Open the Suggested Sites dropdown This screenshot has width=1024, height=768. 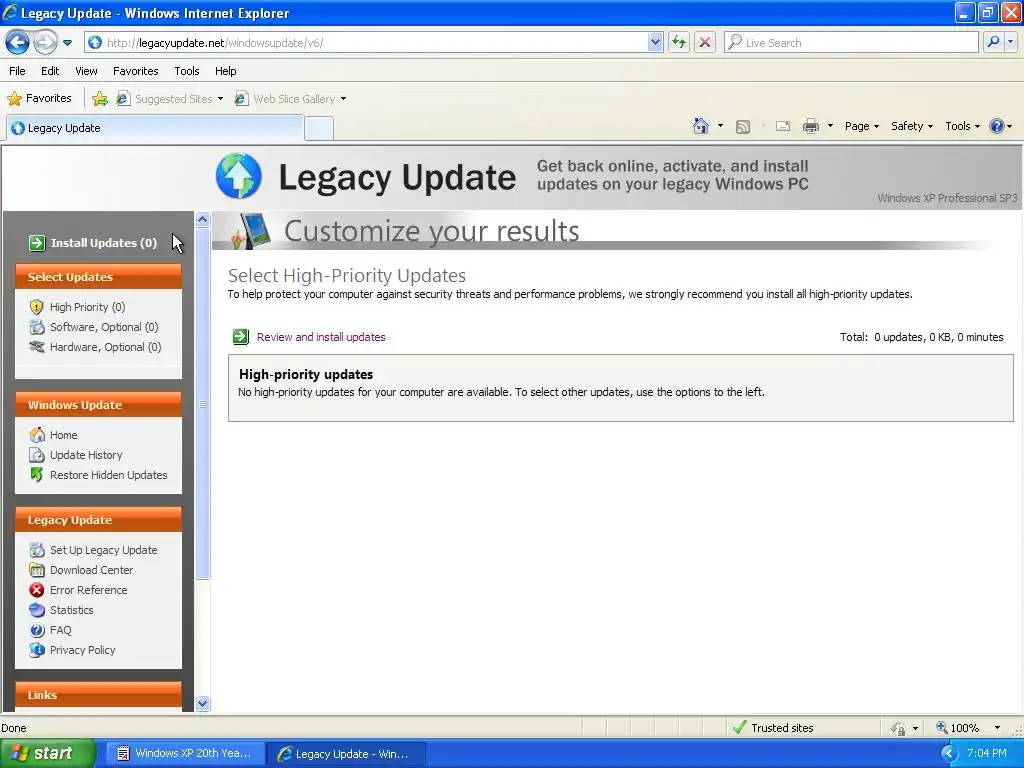[220, 99]
